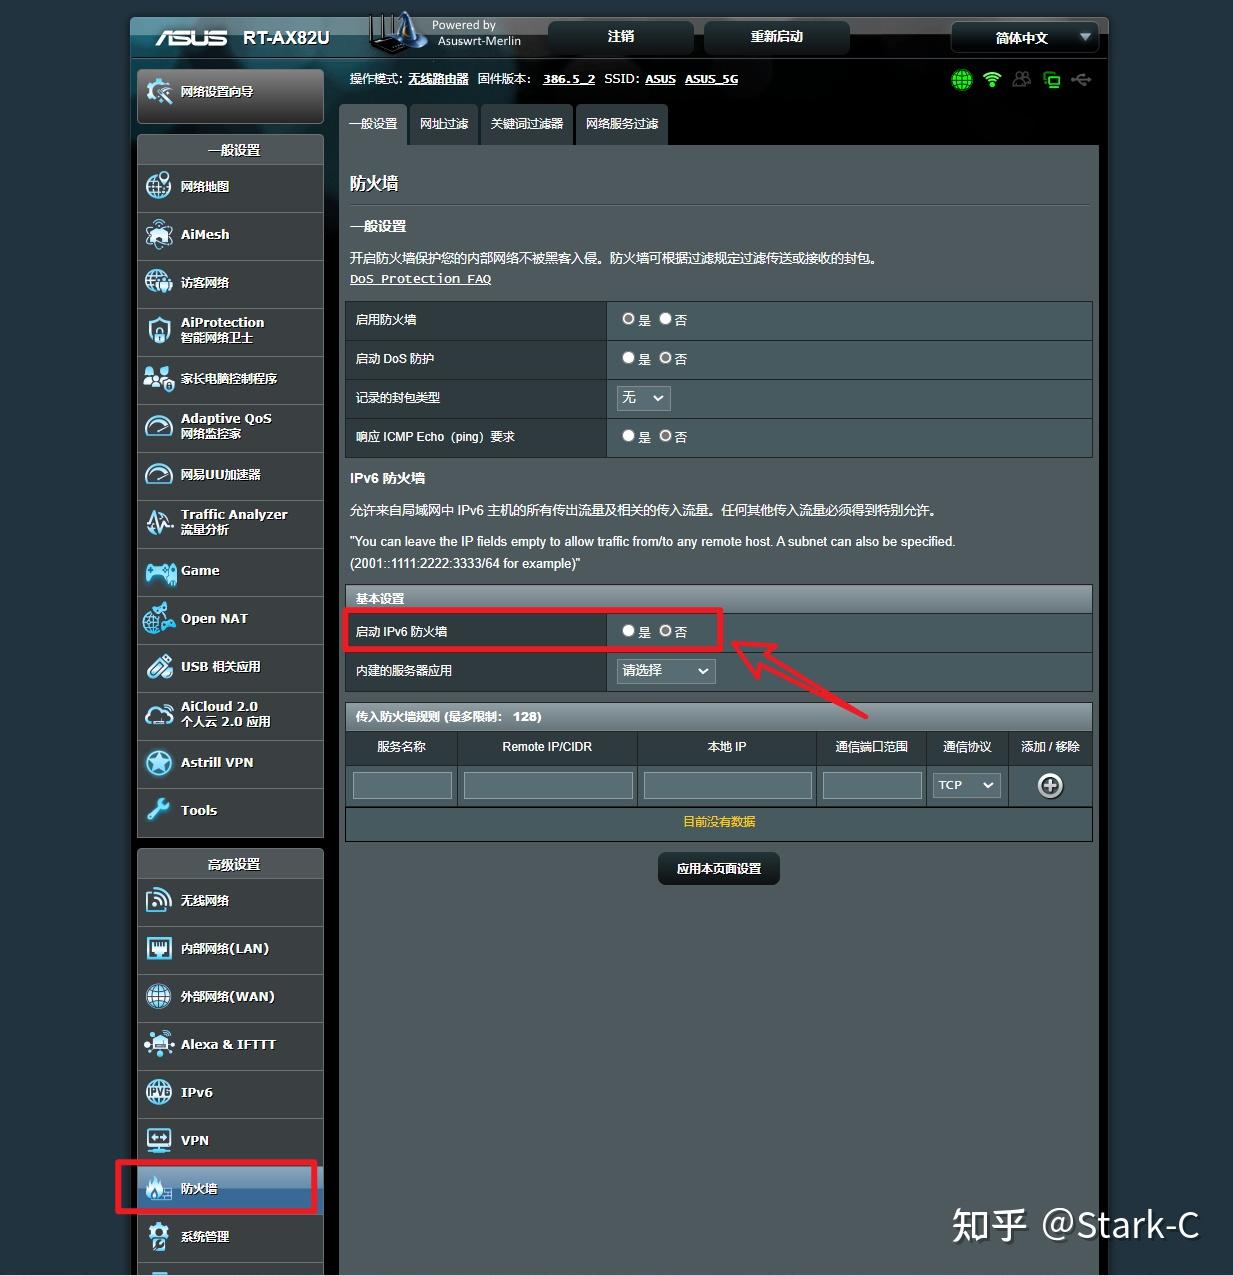Open the DoS Protection FAQ link
The image size is (1233, 1276).
[420, 278]
